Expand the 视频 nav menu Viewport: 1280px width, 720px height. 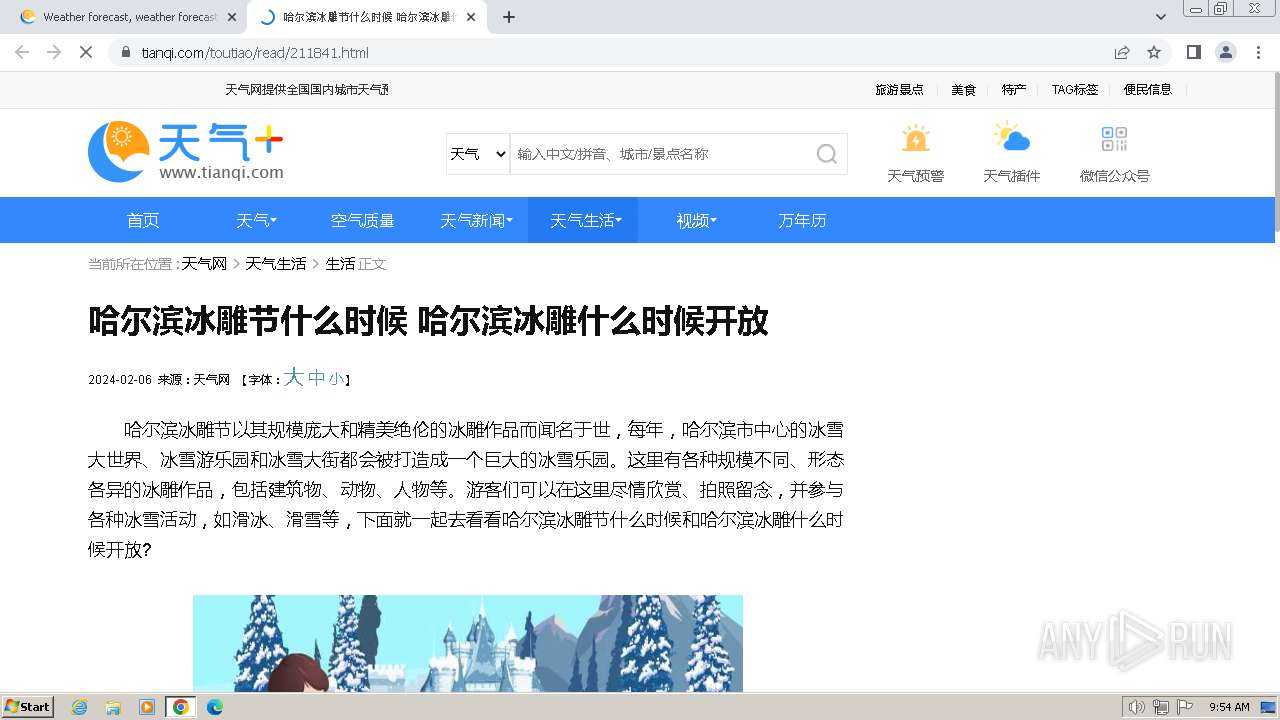[x=695, y=220]
